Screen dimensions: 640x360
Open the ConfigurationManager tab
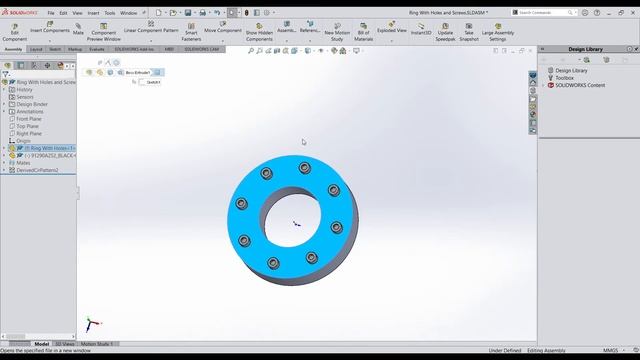(34, 65)
